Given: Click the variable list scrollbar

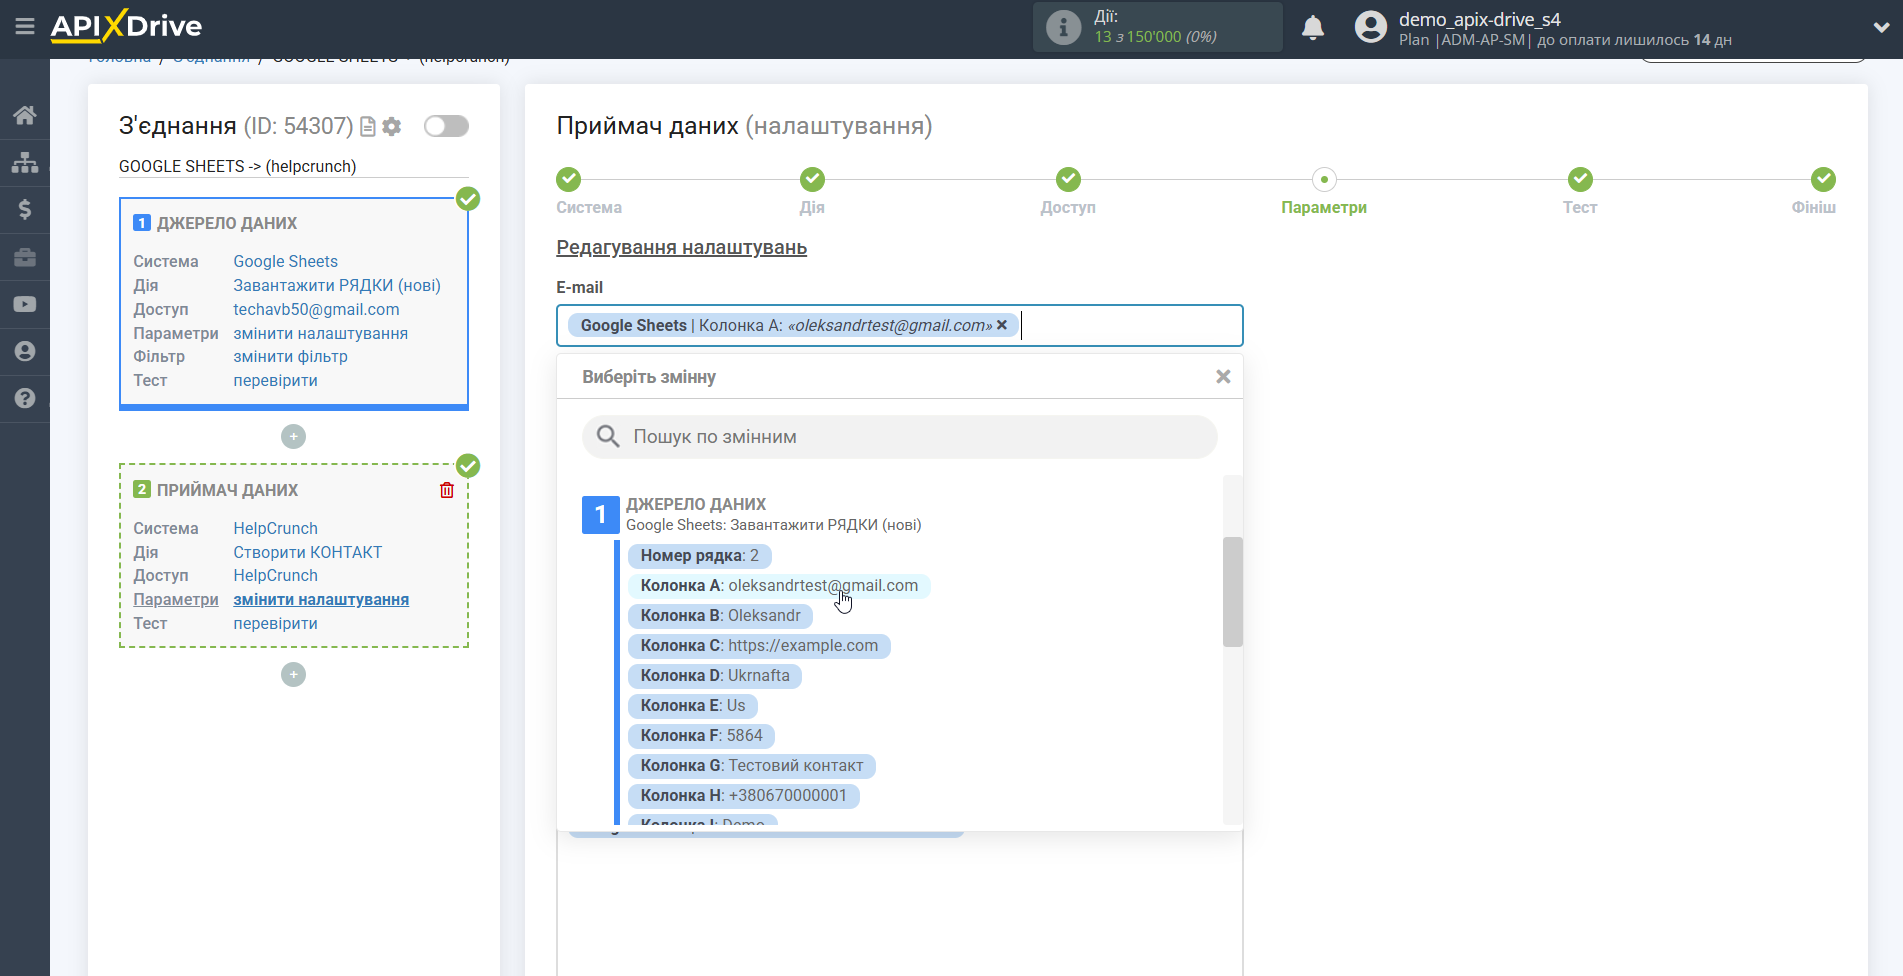Looking at the screenshot, I should (1233, 592).
